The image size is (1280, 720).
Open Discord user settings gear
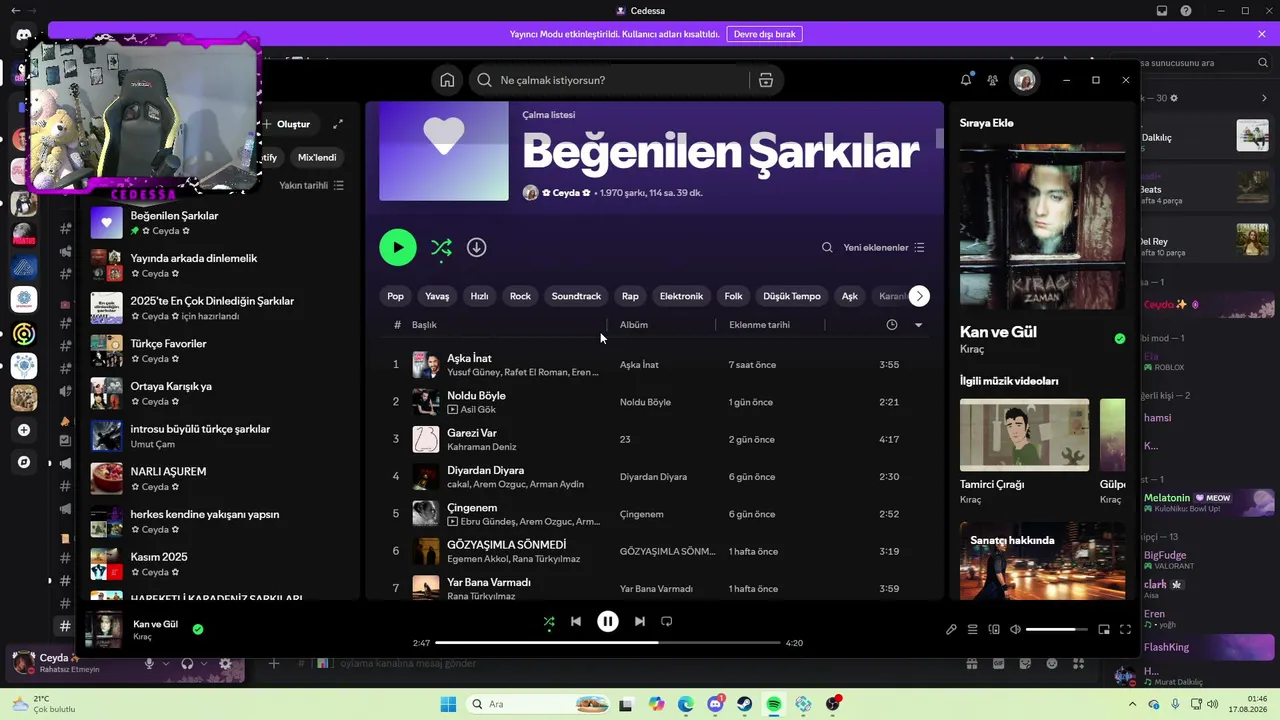225,663
